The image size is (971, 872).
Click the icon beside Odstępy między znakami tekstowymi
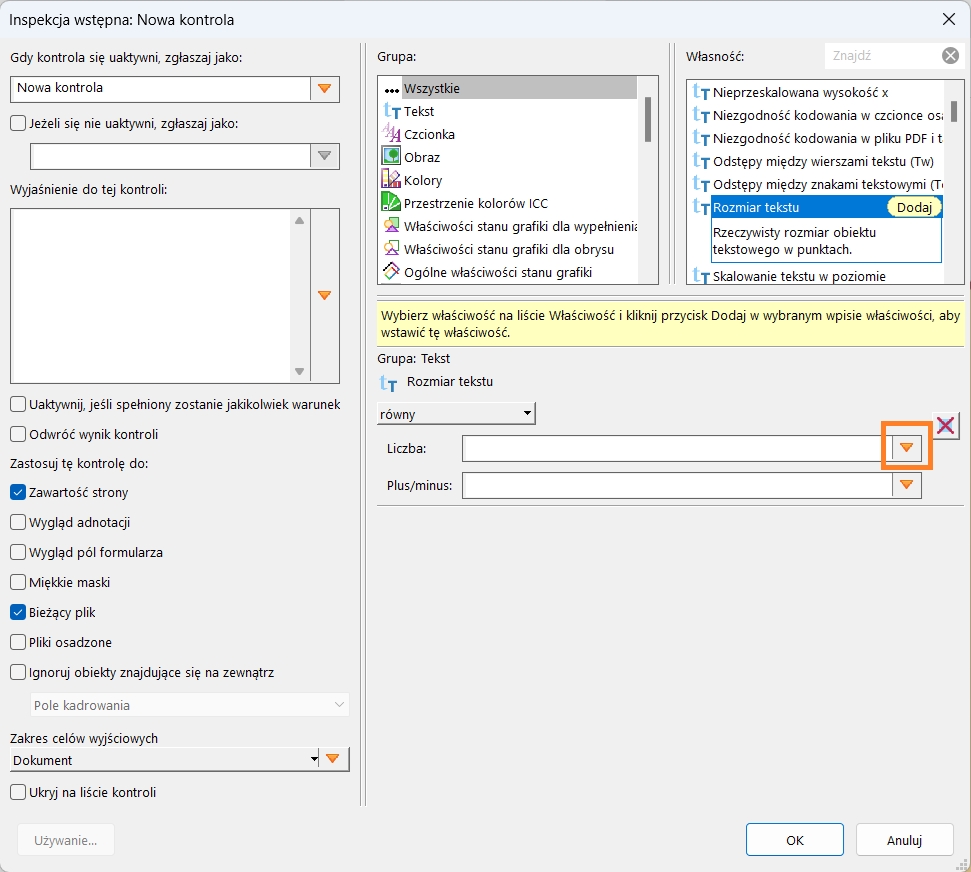pos(701,184)
